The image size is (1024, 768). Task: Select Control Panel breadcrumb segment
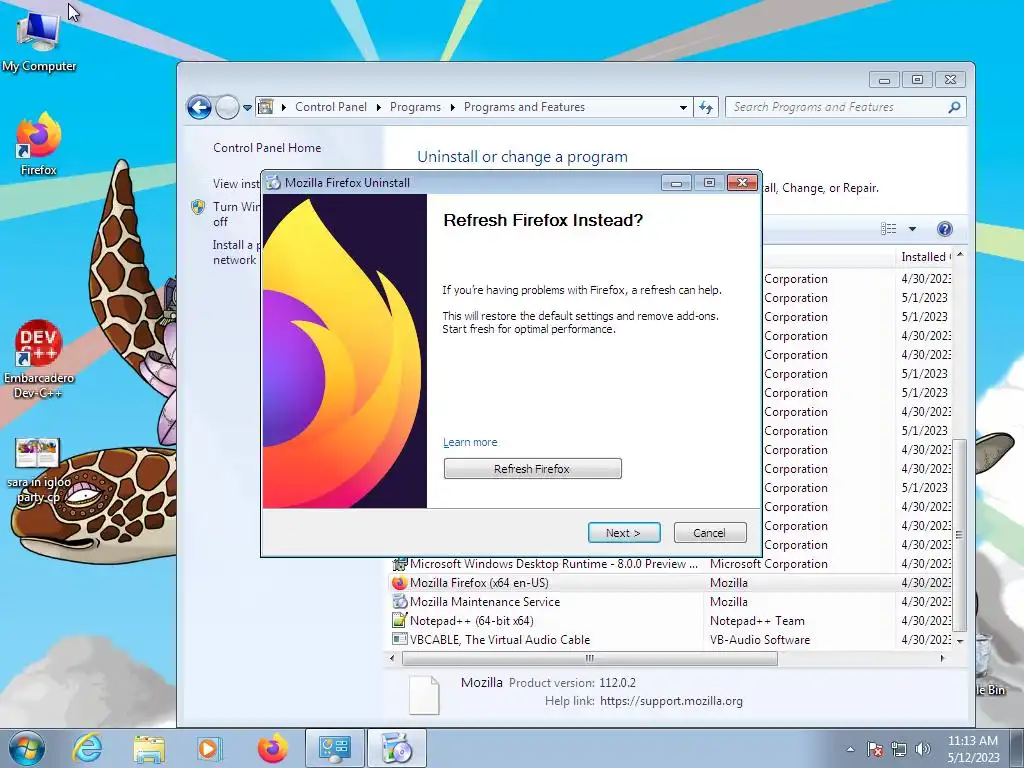click(x=330, y=107)
